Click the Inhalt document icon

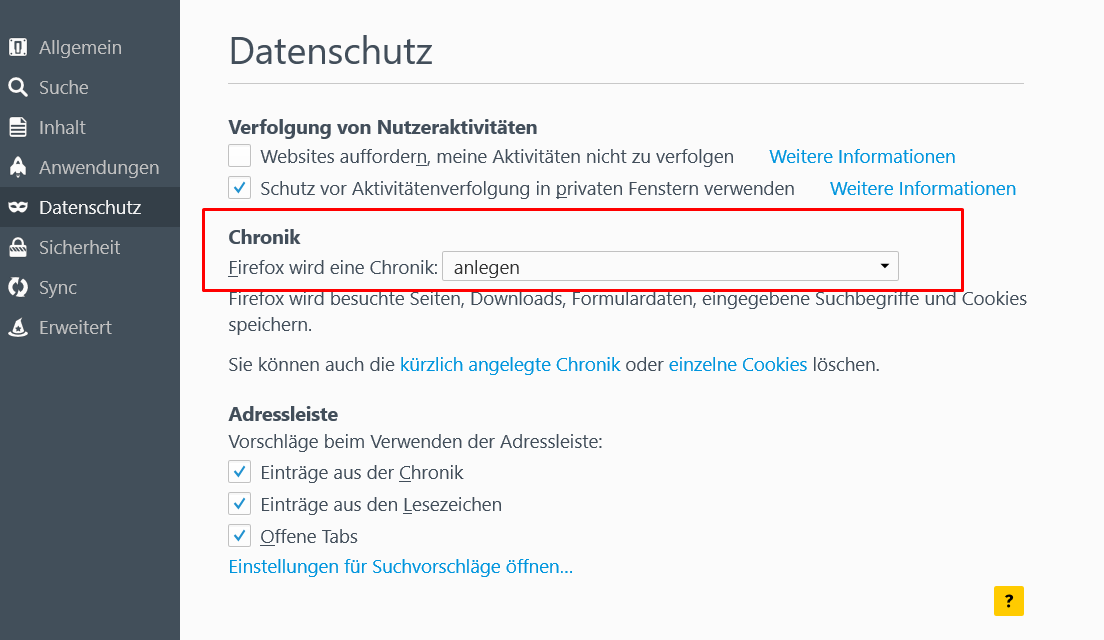coord(18,127)
